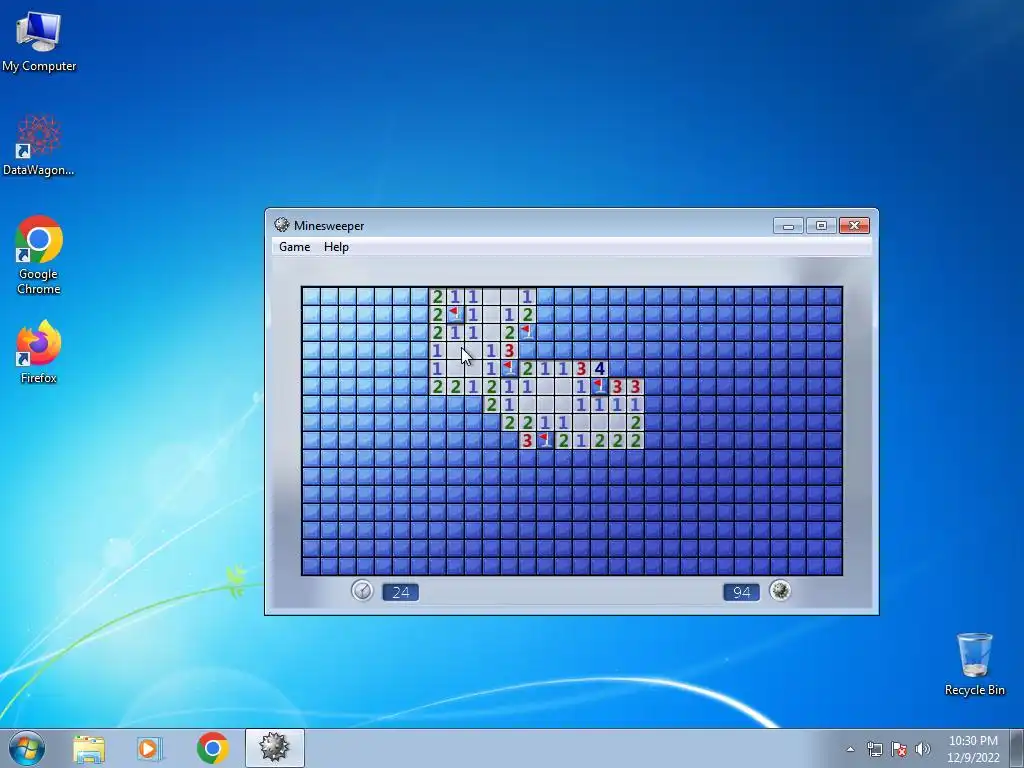Select the elapsed time value 24
1024x768 pixels.
click(400, 592)
